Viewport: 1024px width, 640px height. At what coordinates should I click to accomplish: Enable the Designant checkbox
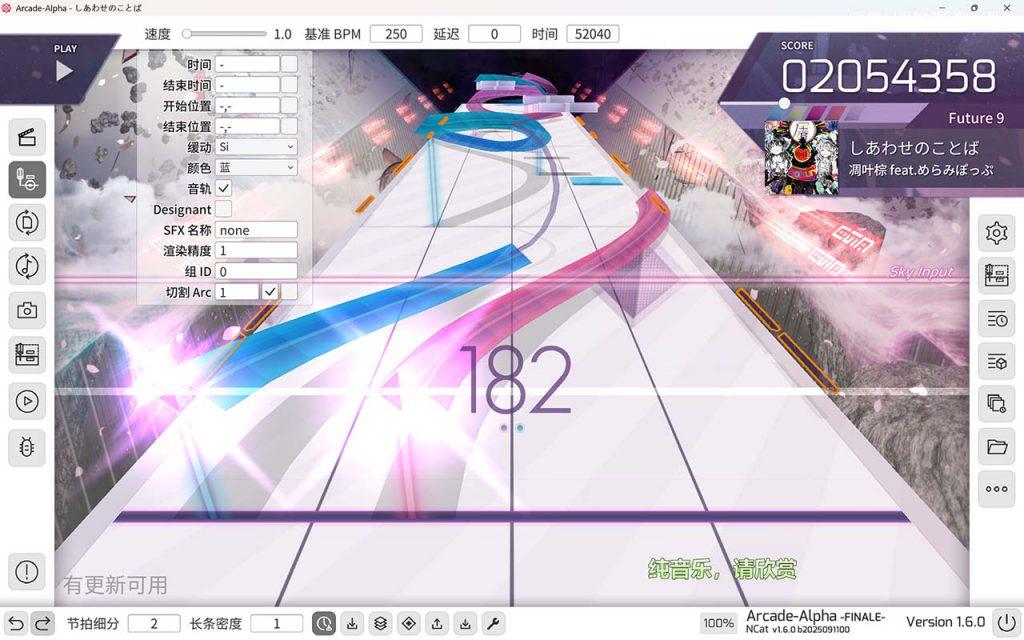tap(224, 210)
